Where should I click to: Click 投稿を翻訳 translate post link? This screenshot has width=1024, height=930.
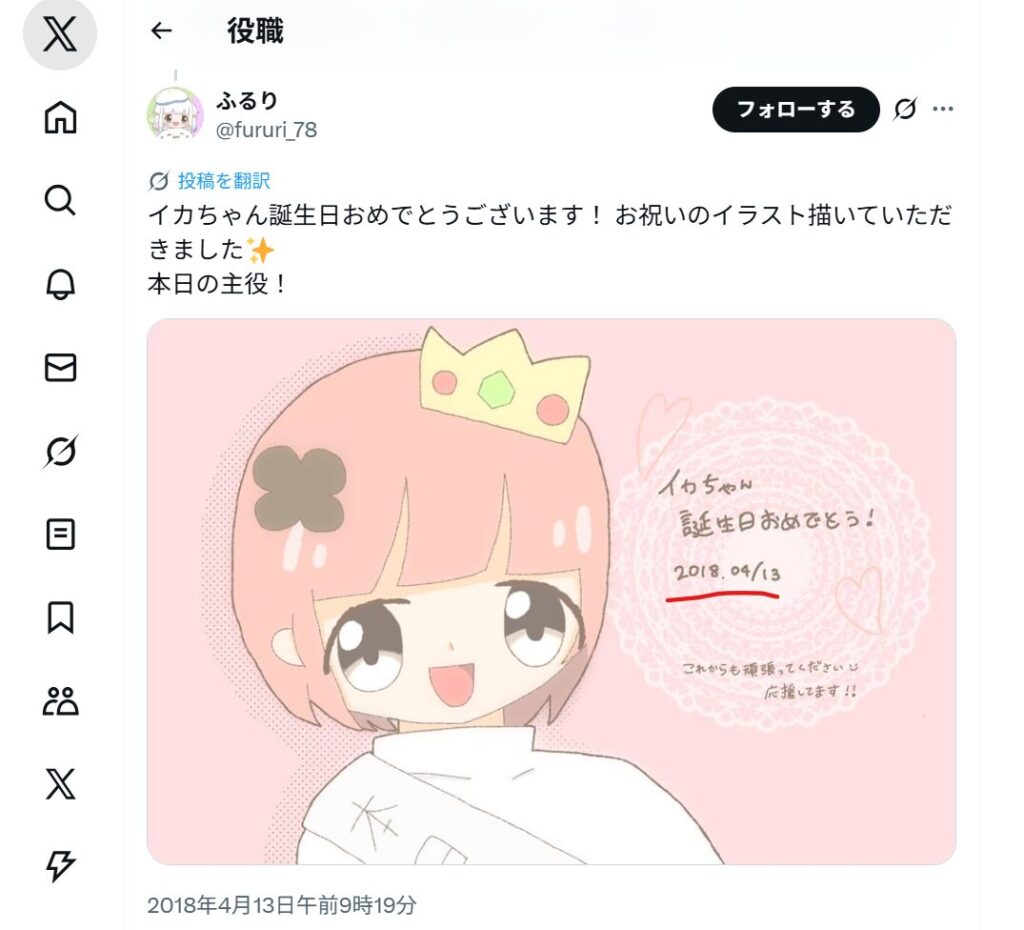click(224, 181)
